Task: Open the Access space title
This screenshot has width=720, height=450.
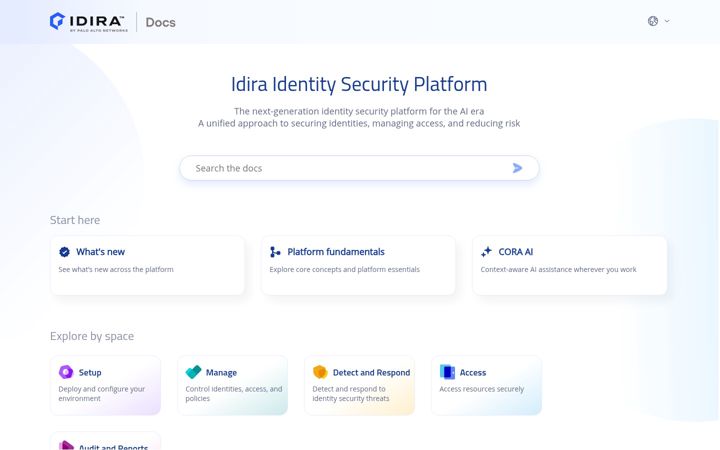Action: [473, 372]
